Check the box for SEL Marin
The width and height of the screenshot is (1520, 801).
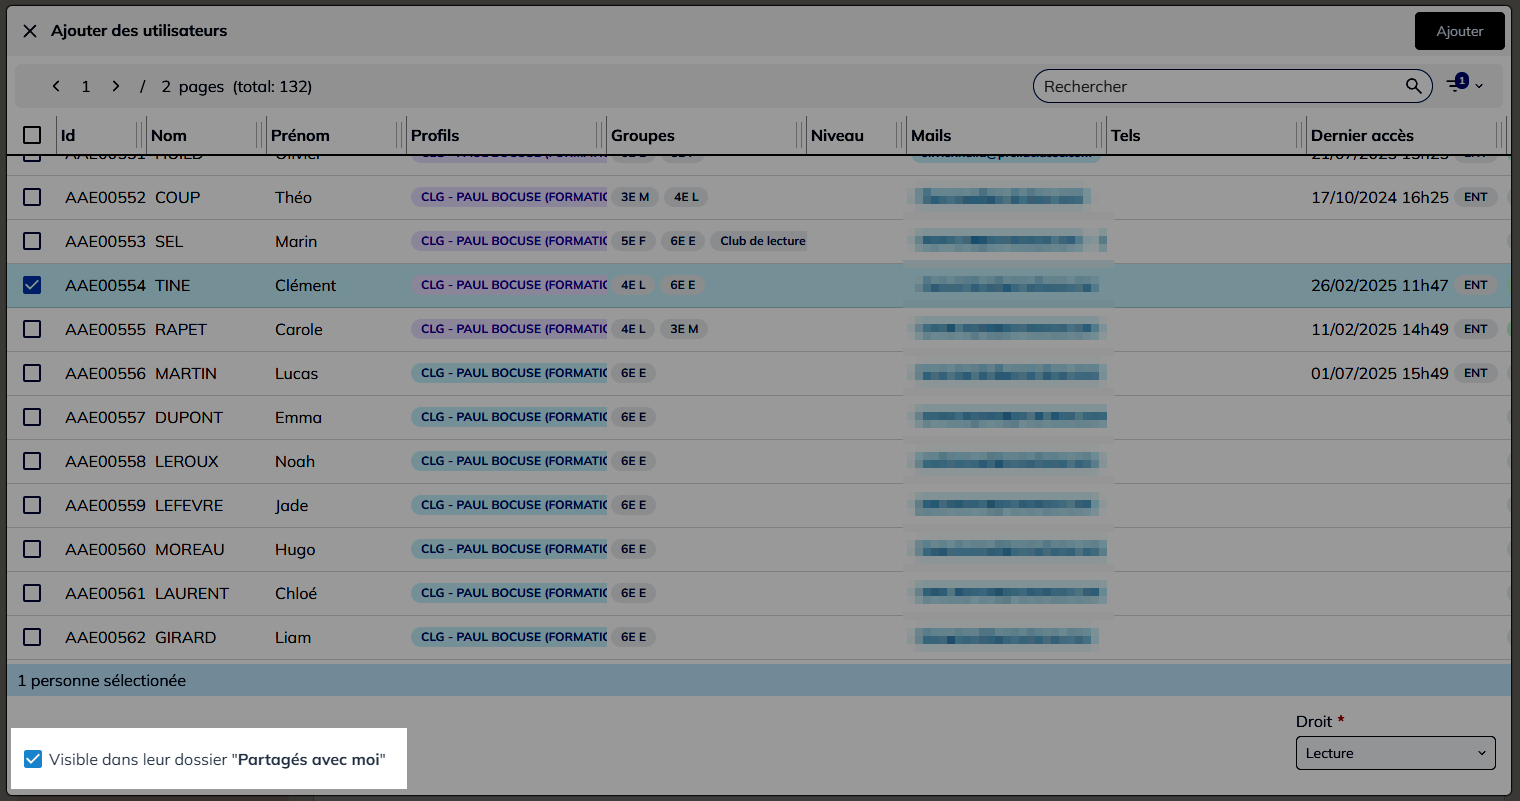(x=32, y=241)
